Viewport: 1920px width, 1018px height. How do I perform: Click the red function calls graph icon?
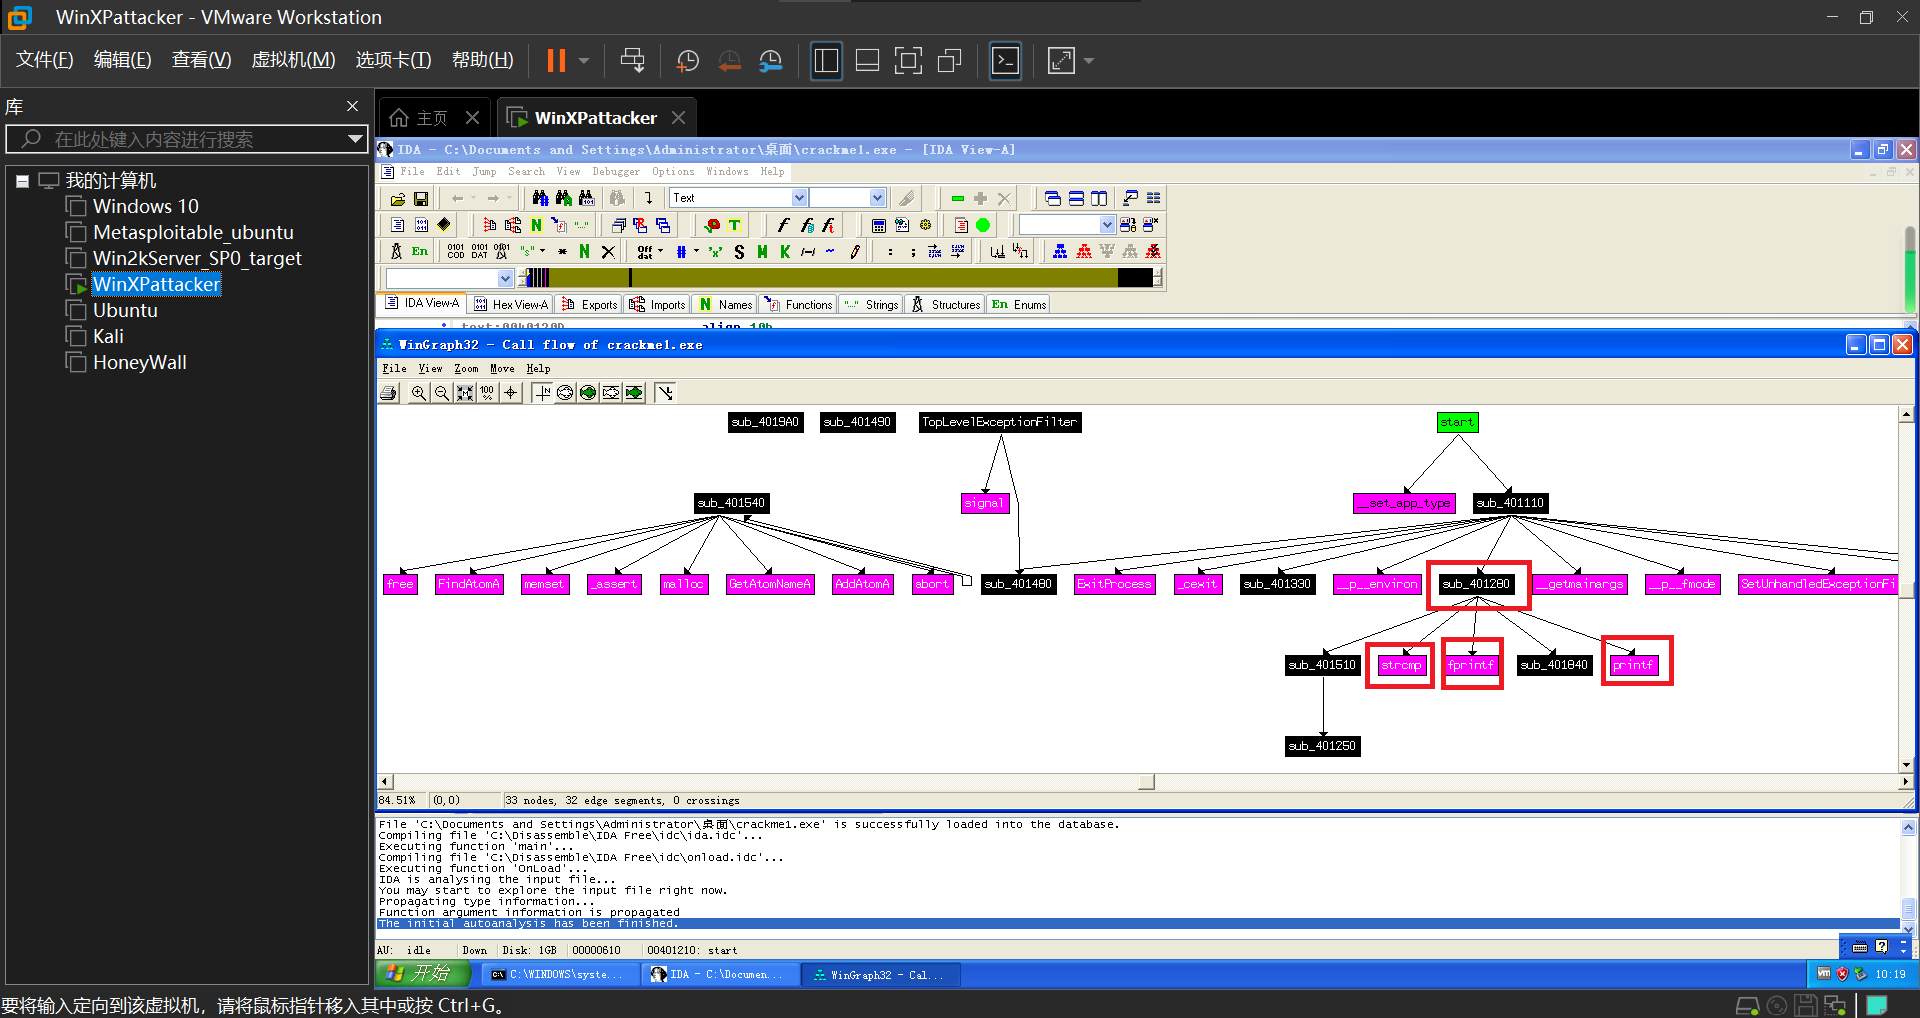[1084, 252]
